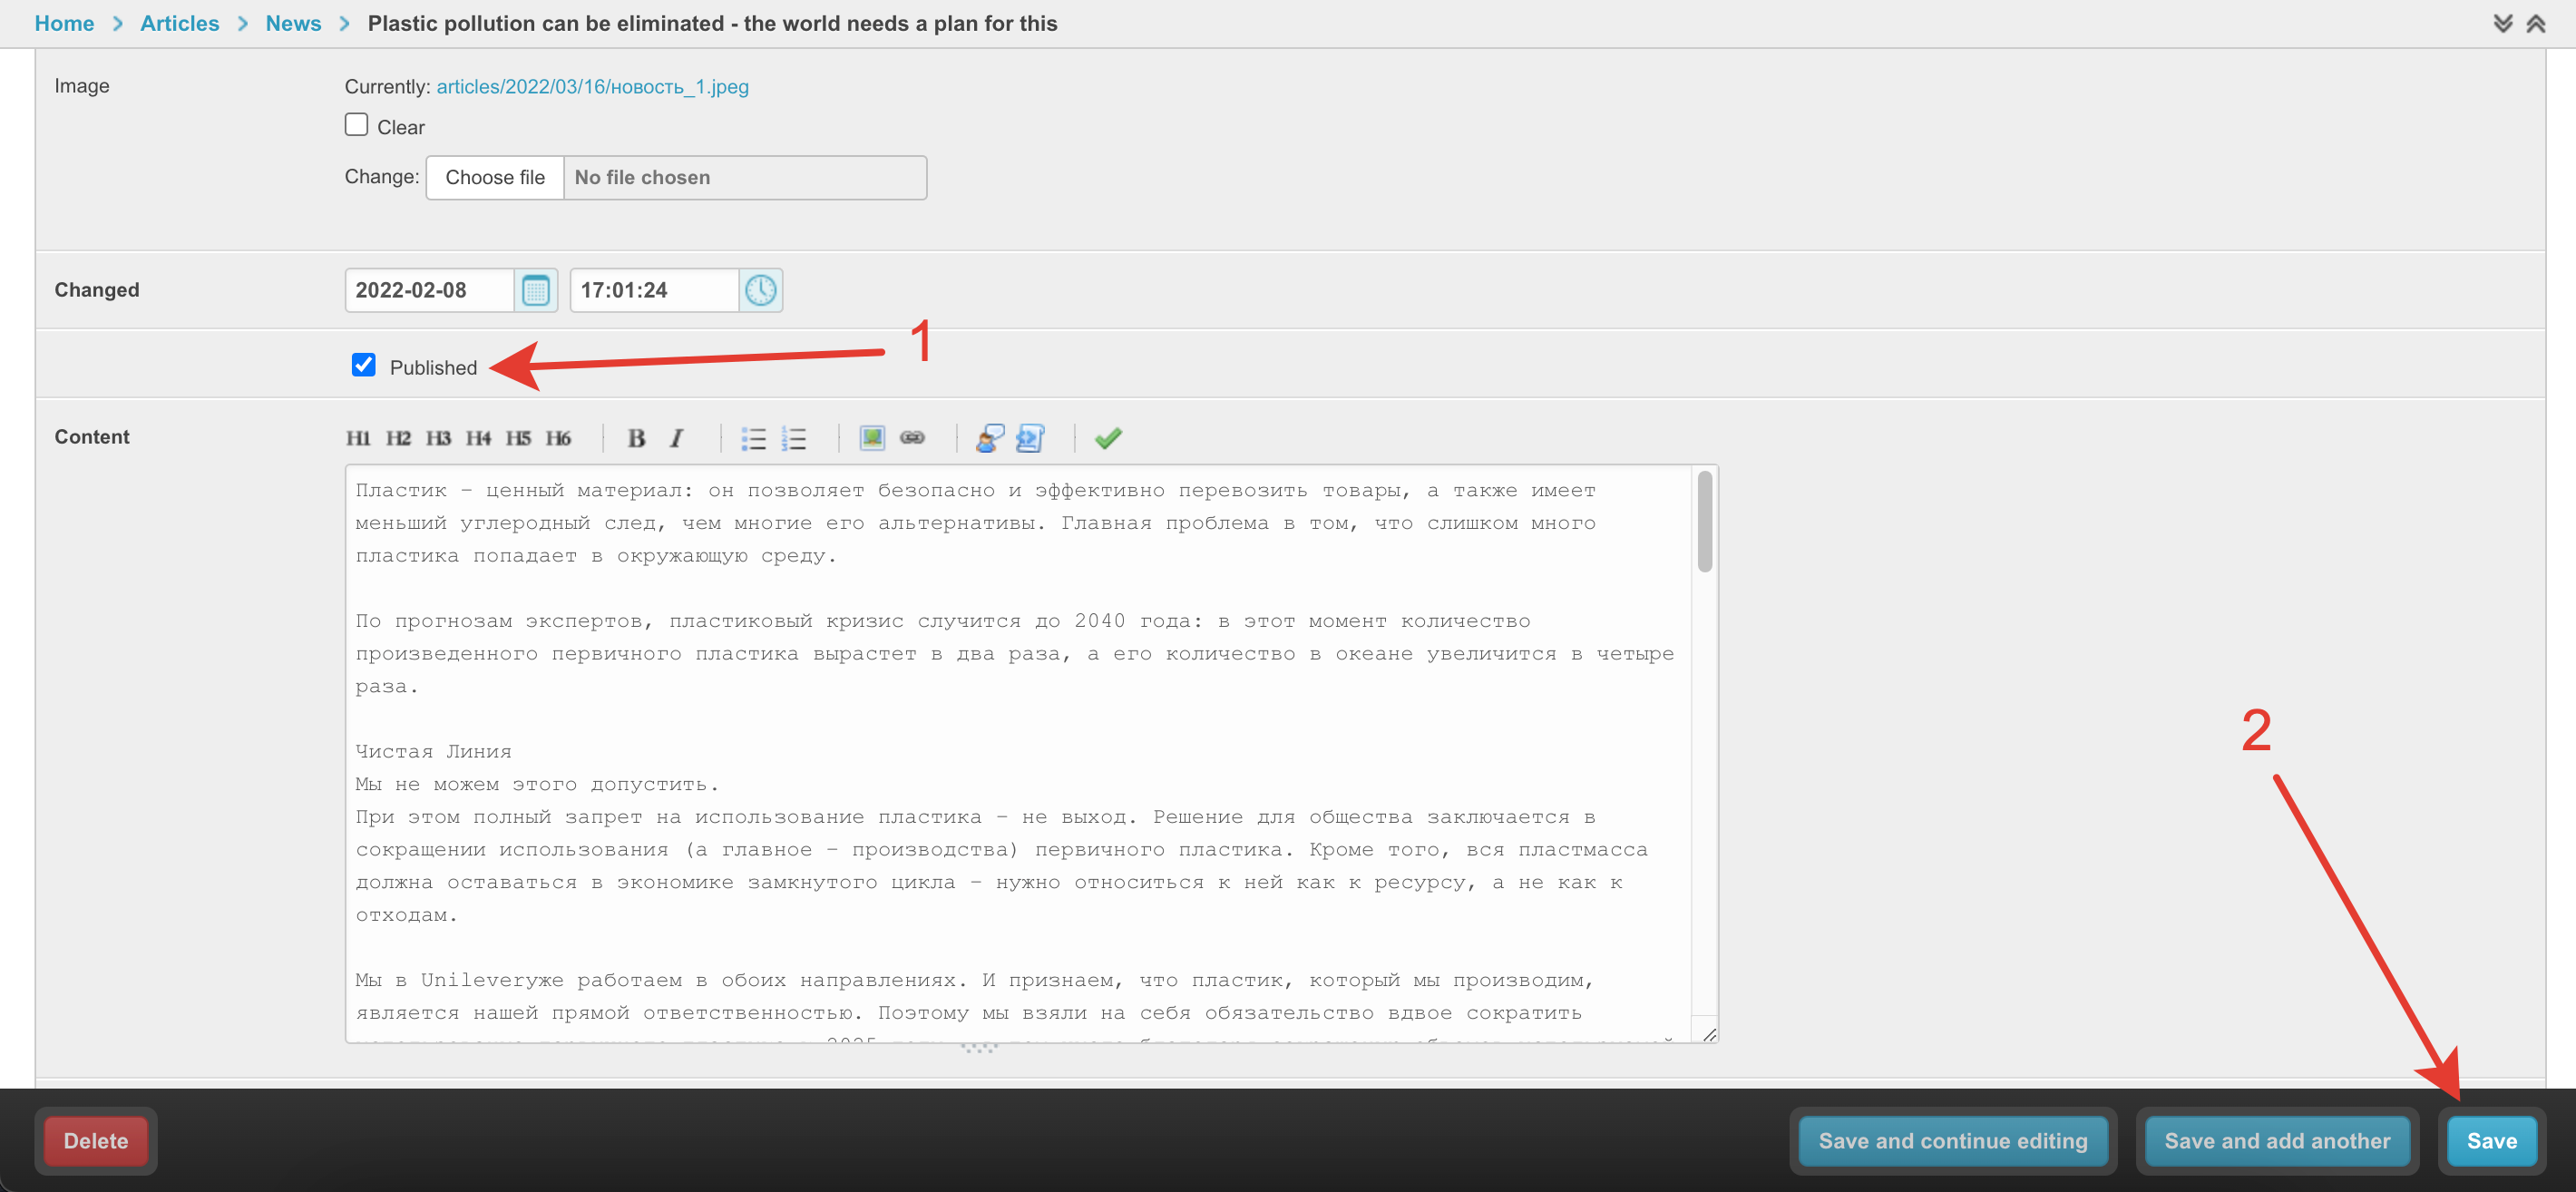Collapse all sections with double up chevron
This screenshot has width=2576, height=1192.
[2535, 23]
